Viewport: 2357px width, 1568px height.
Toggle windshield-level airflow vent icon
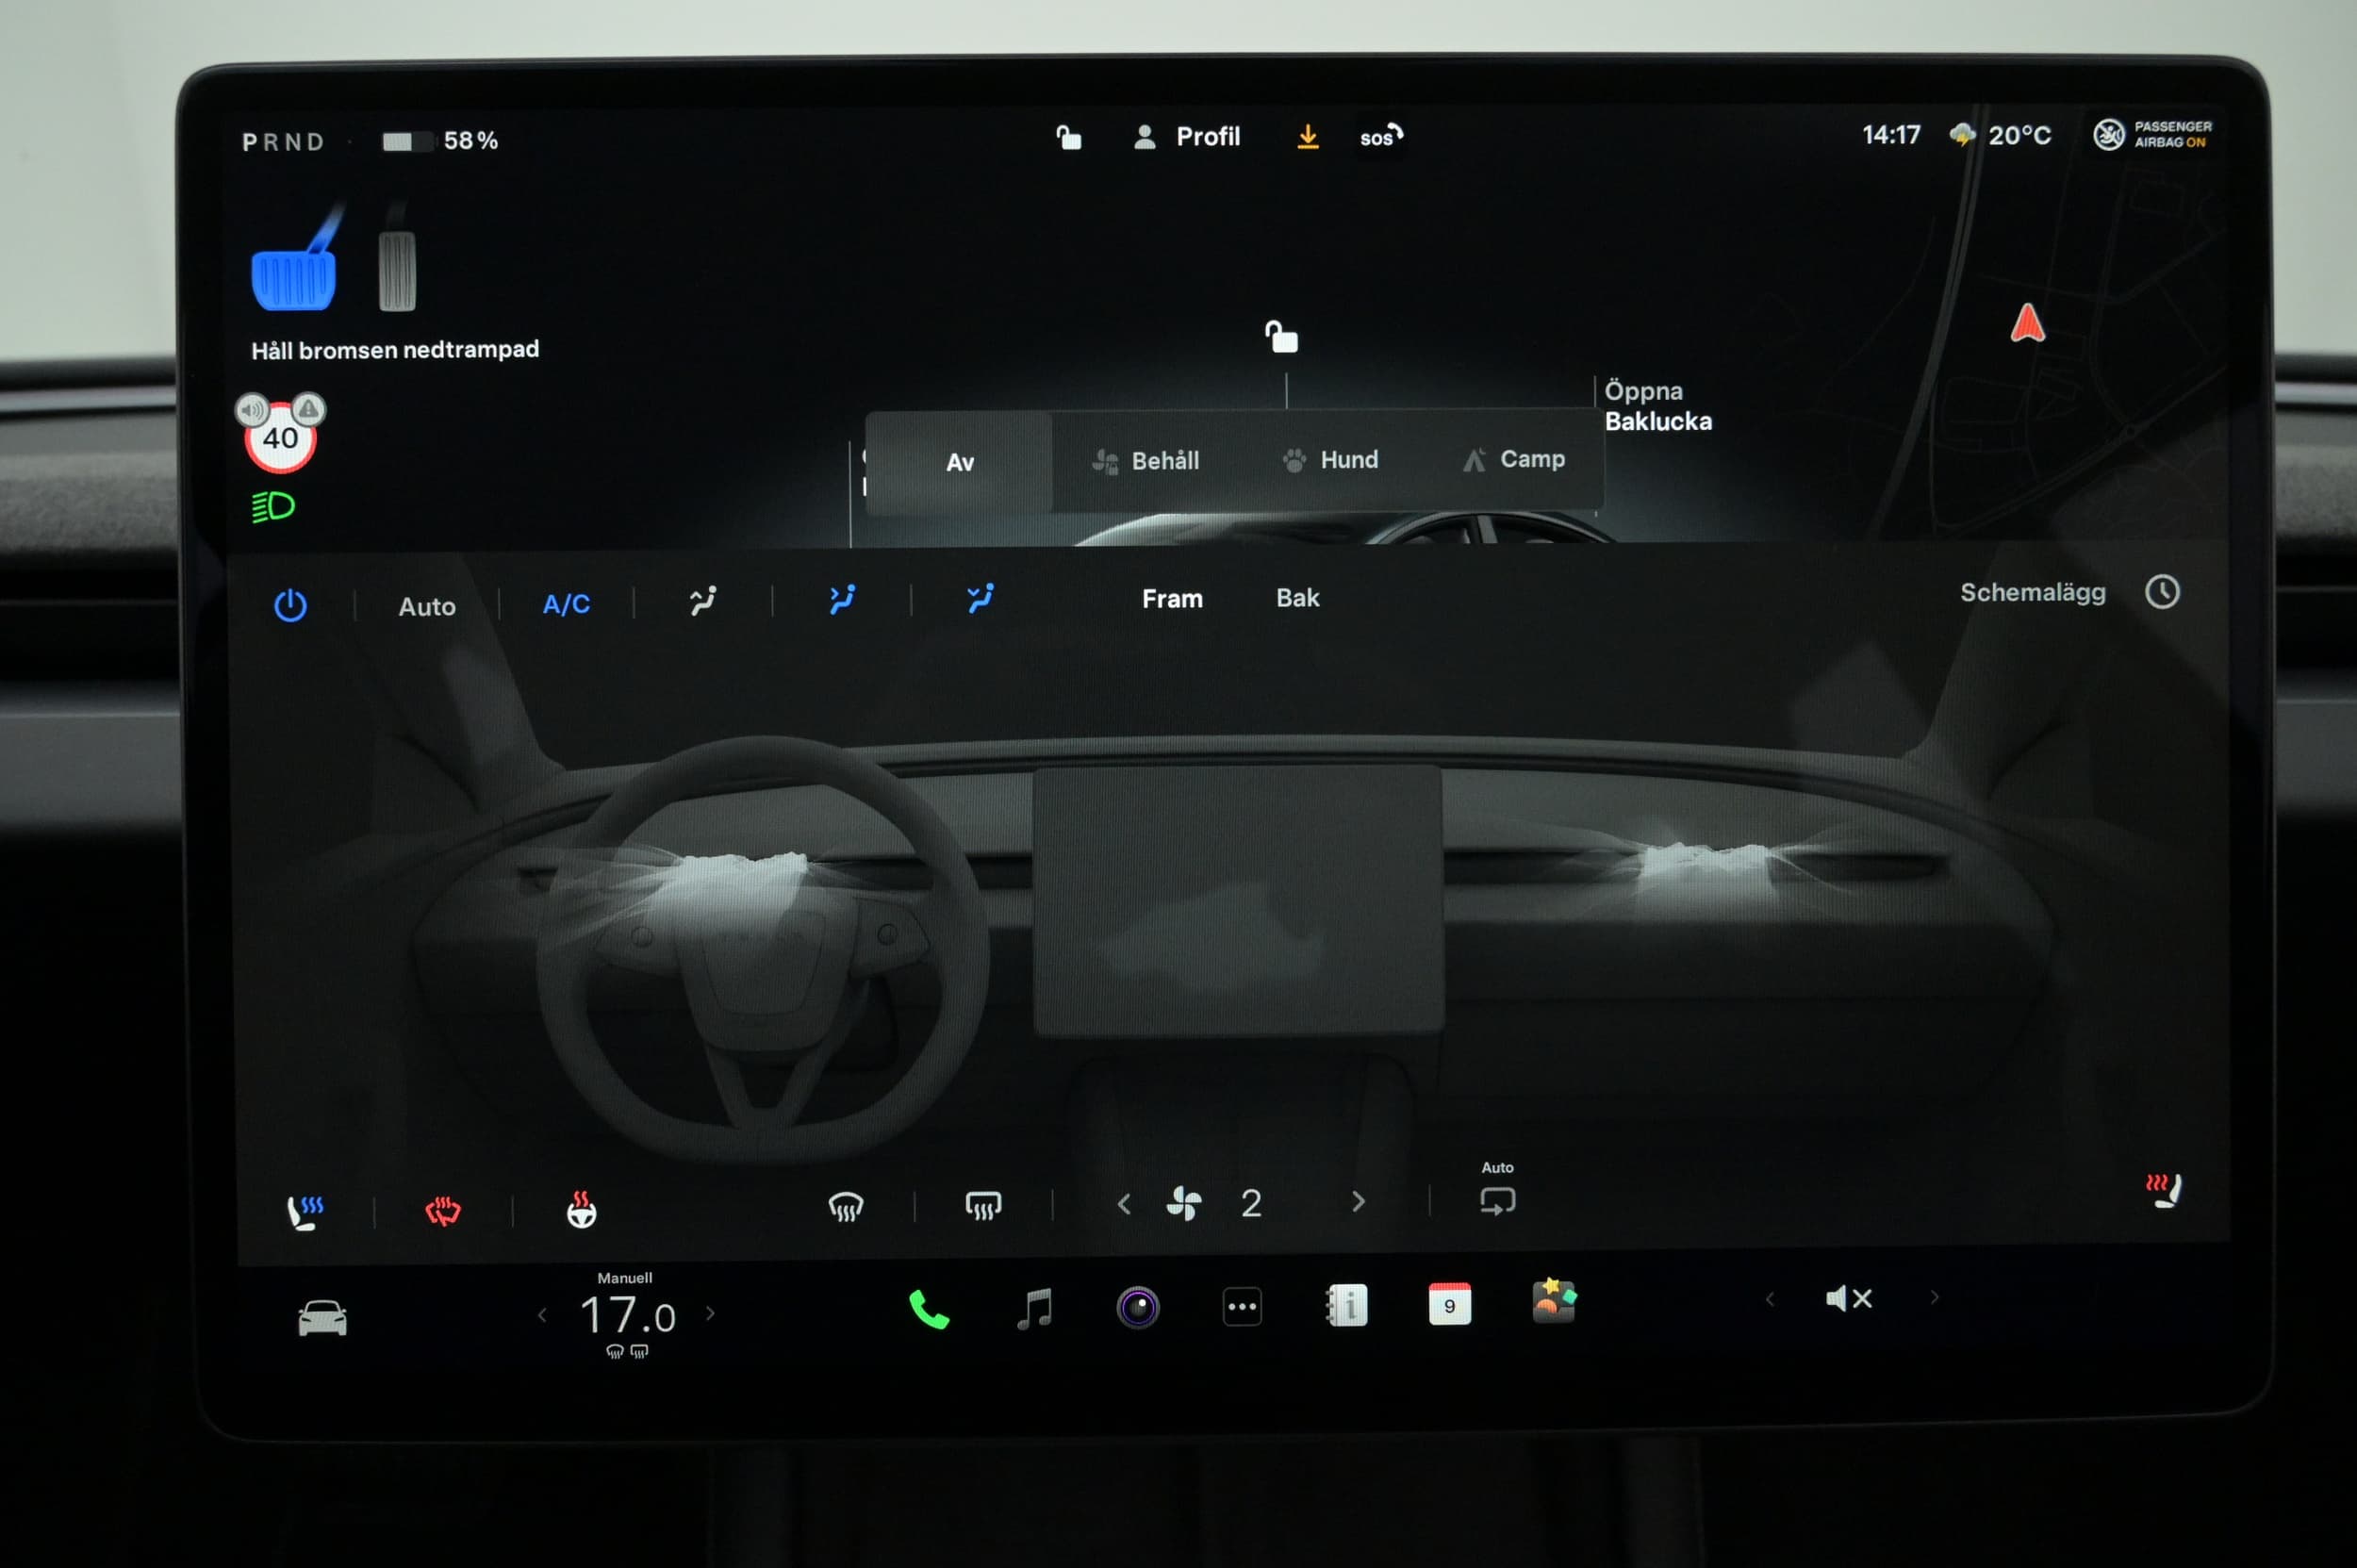(x=703, y=601)
